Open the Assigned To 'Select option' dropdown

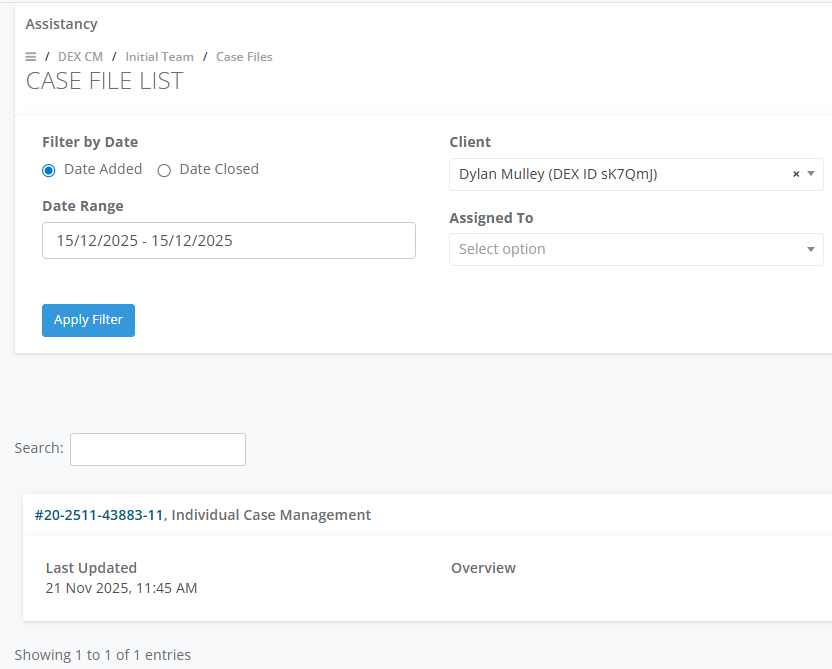[x=636, y=249]
